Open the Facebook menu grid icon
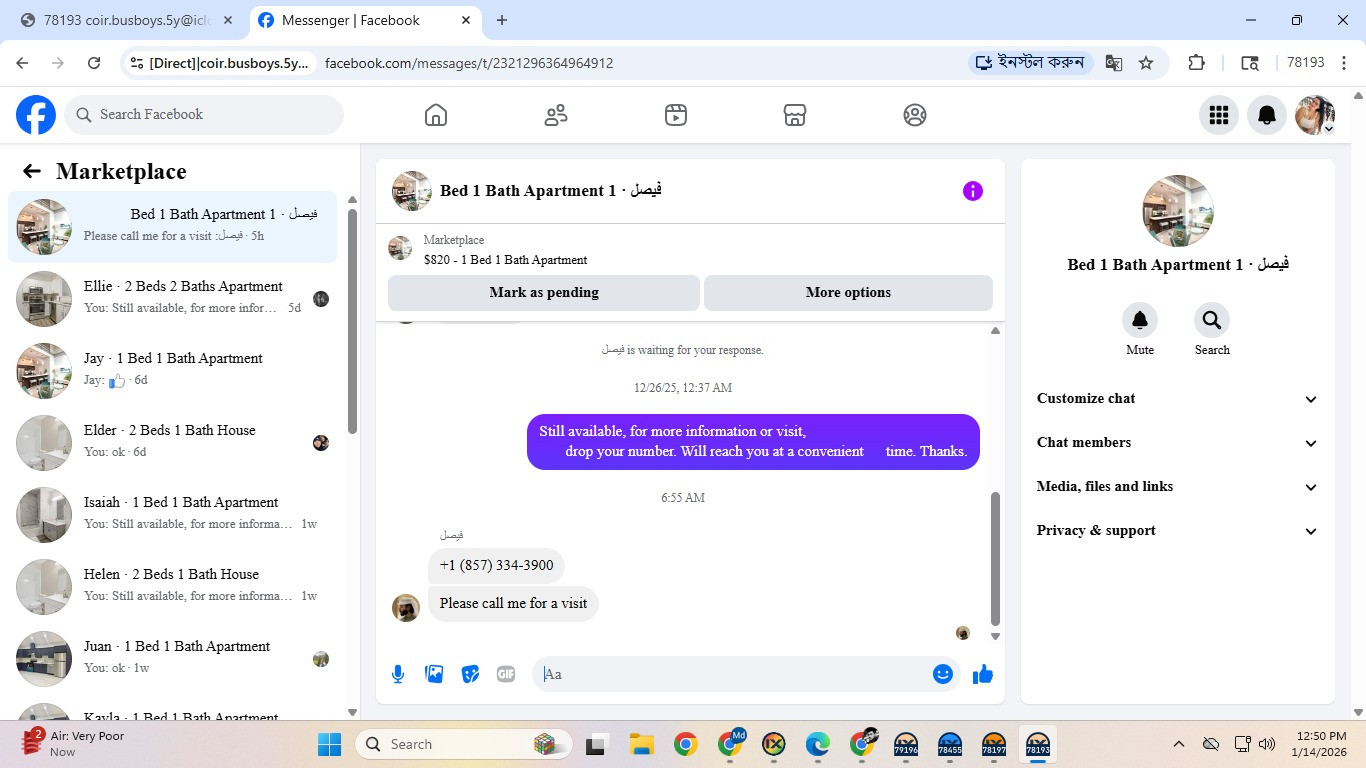This screenshot has width=1366, height=768. click(x=1219, y=115)
